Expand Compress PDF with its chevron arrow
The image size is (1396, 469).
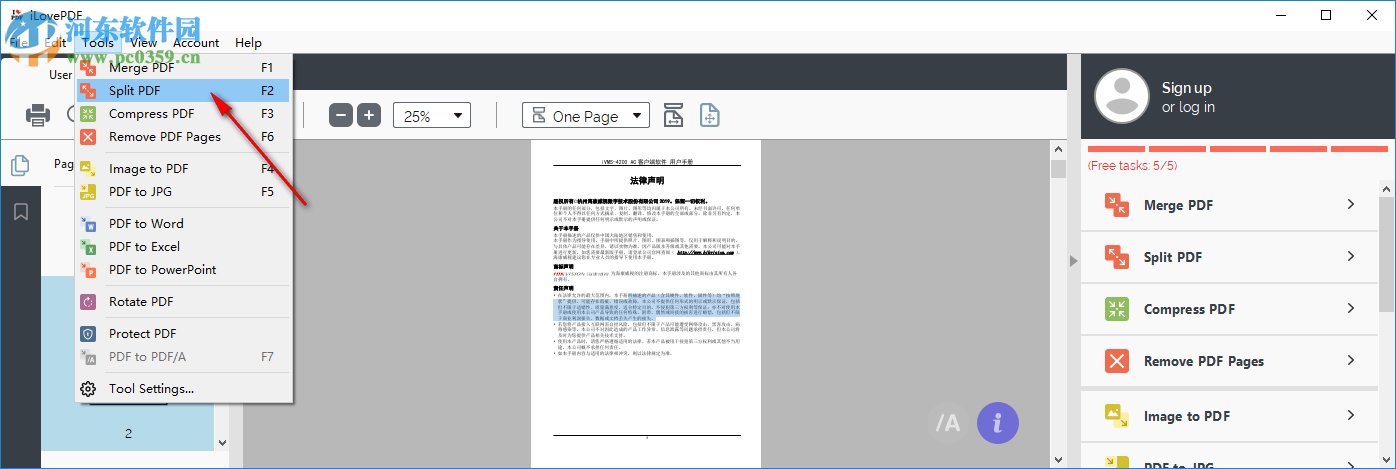1351,308
